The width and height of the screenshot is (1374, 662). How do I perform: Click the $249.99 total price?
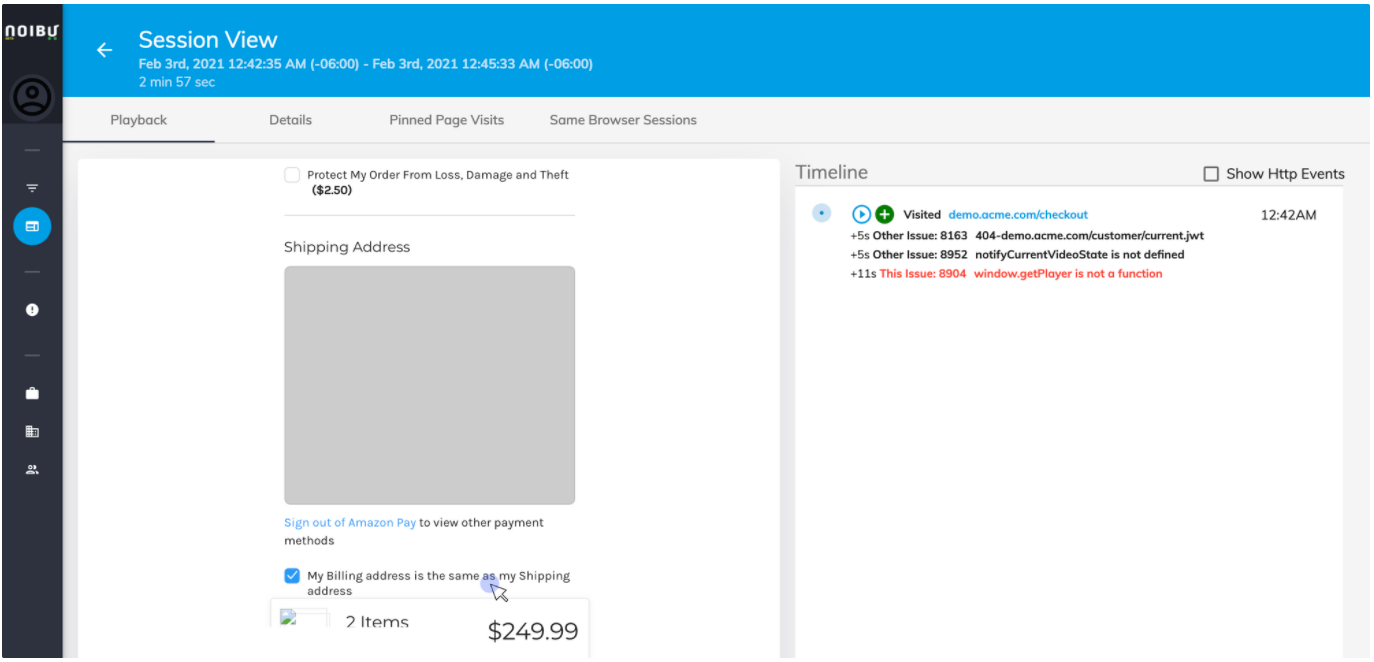[533, 631]
